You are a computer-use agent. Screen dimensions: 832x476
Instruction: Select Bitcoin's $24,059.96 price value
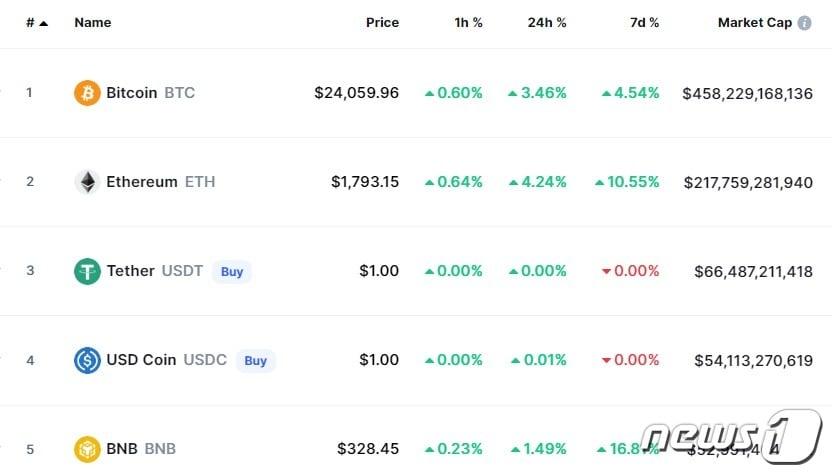356,93
